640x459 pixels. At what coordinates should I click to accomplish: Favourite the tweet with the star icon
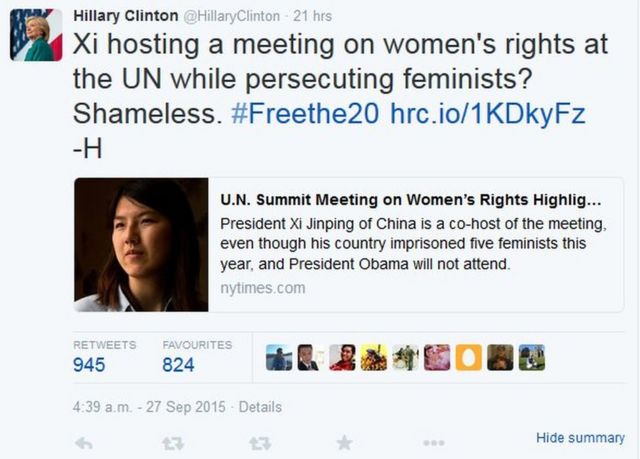pyautogui.click(x=343, y=441)
